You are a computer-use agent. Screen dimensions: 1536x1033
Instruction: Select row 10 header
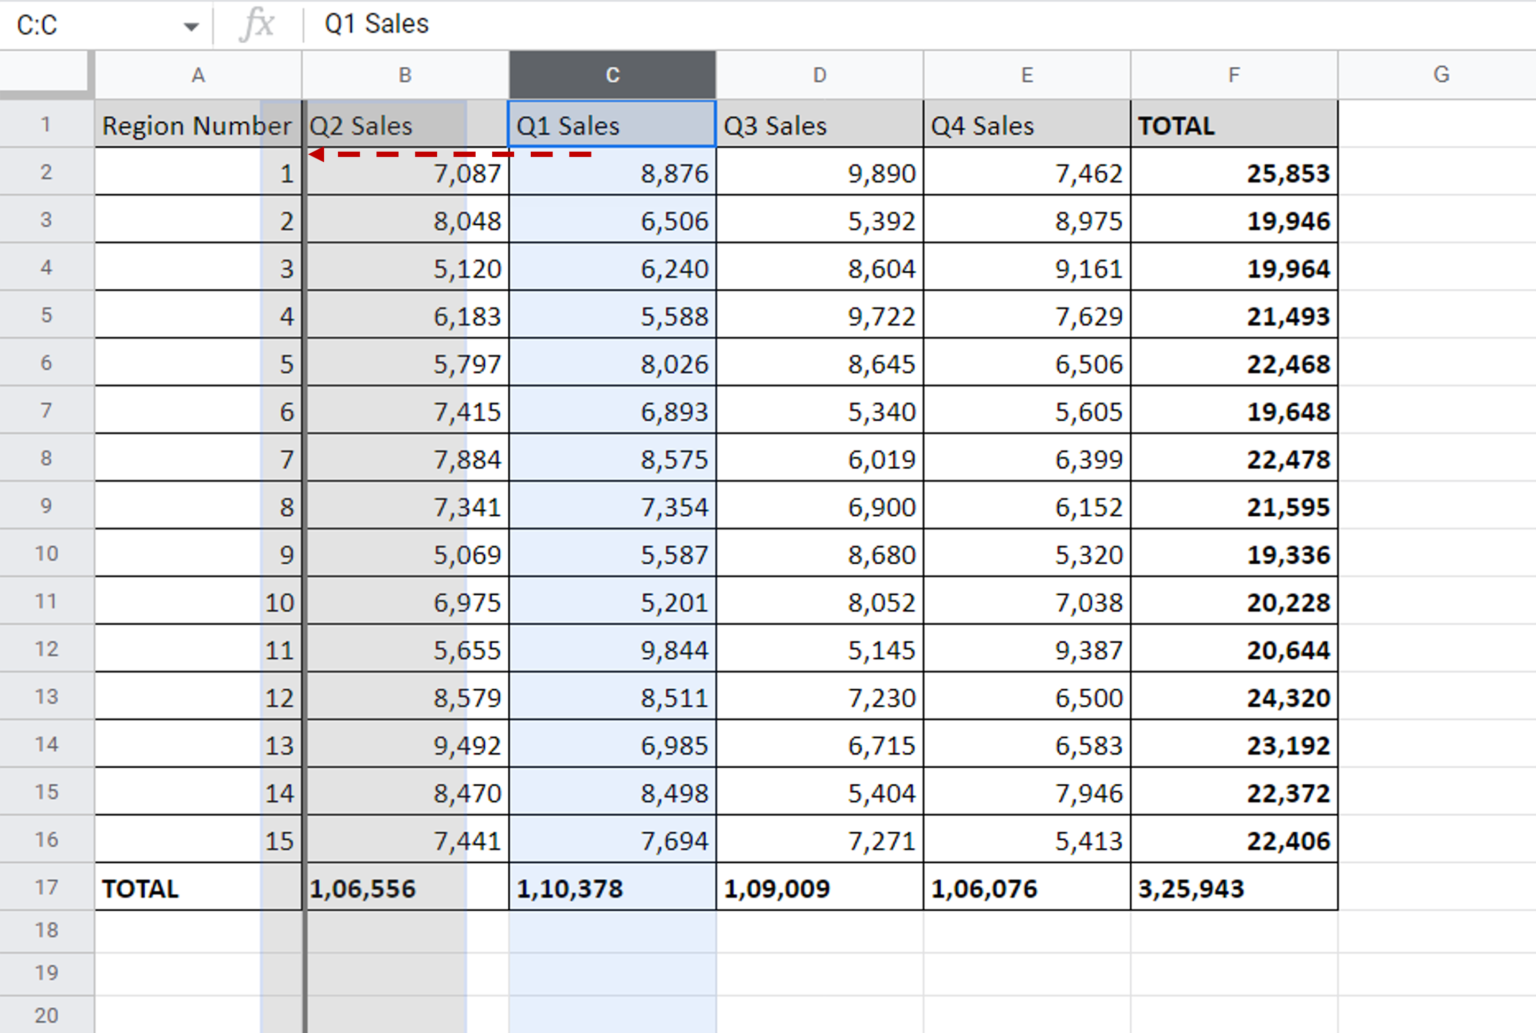tap(46, 553)
